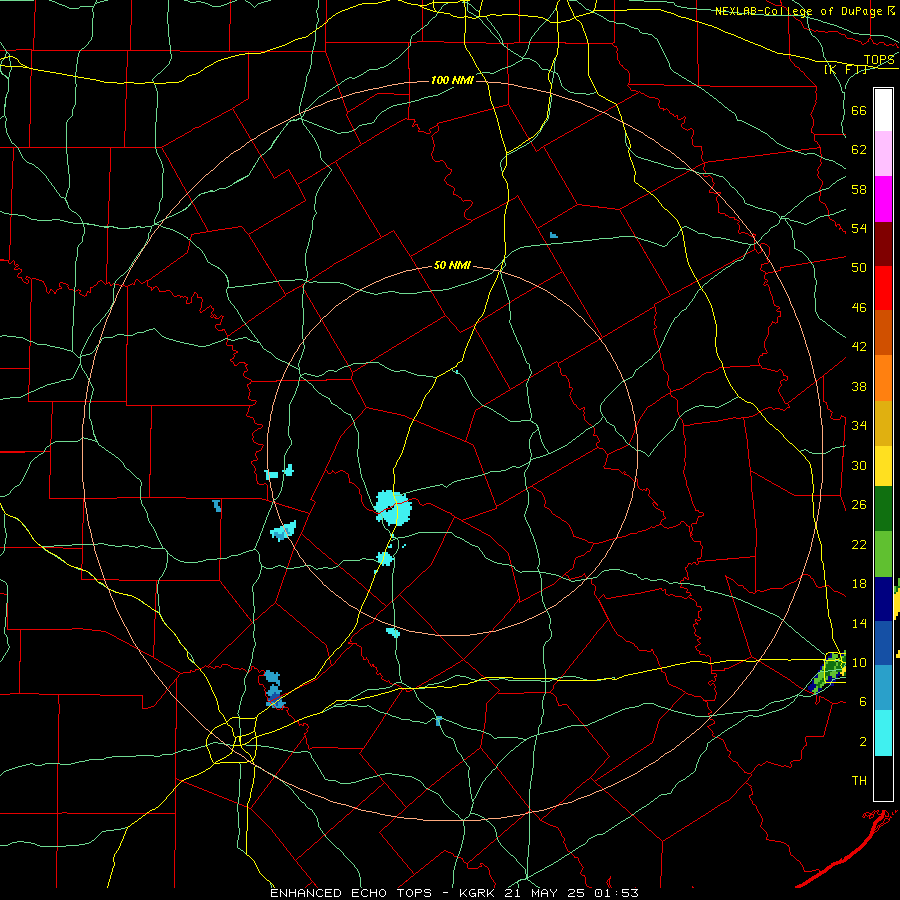Click the ENHANCED ECHO TOPS KGRK caption
The image size is (900, 900).
pos(454,893)
